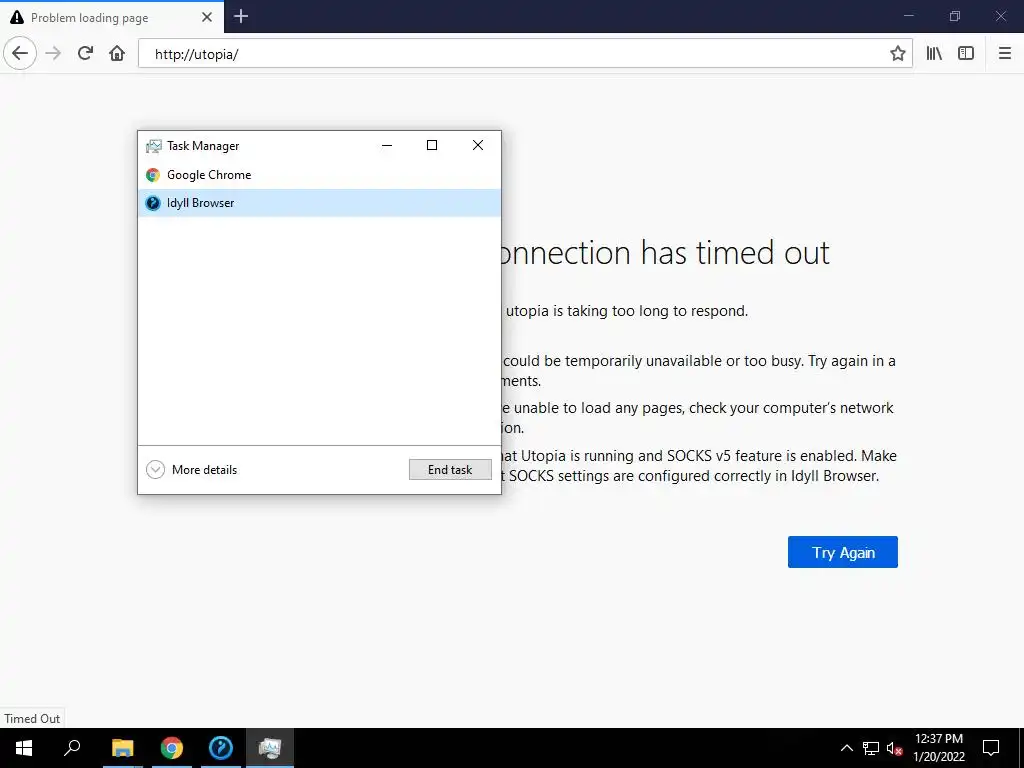The height and width of the screenshot is (768, 1024).
Task: Click the Idyll Browser icon in Task Manager
Action: [x=153, y=203]
